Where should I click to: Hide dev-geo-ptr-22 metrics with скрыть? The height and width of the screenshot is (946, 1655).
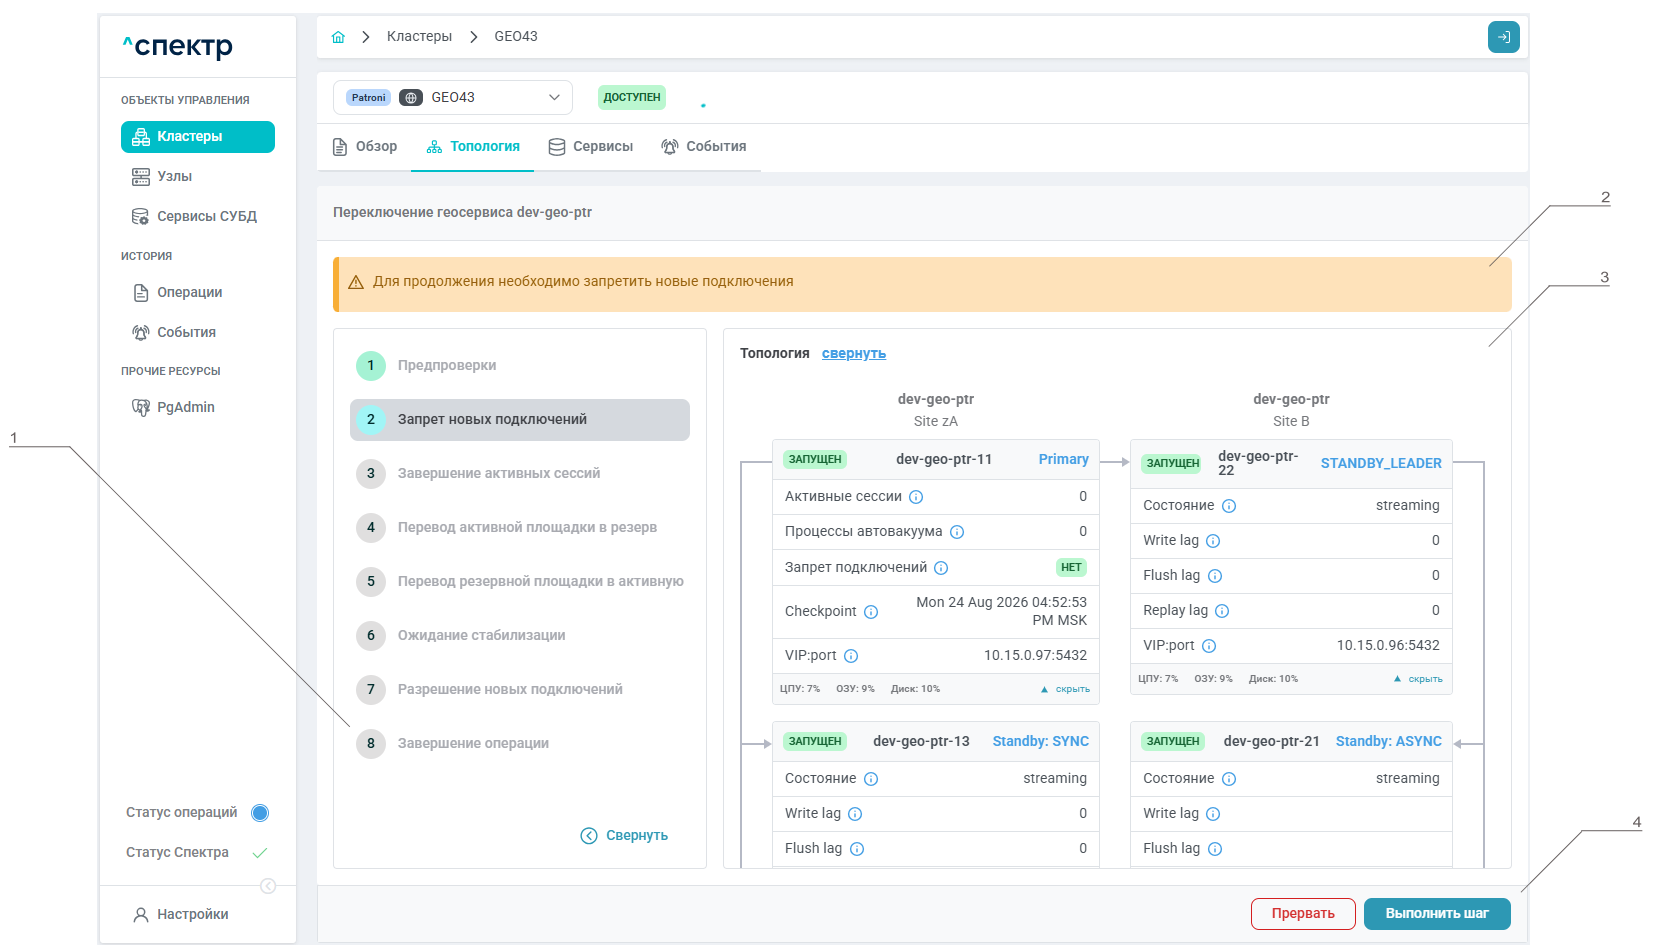coord(1419,679)
